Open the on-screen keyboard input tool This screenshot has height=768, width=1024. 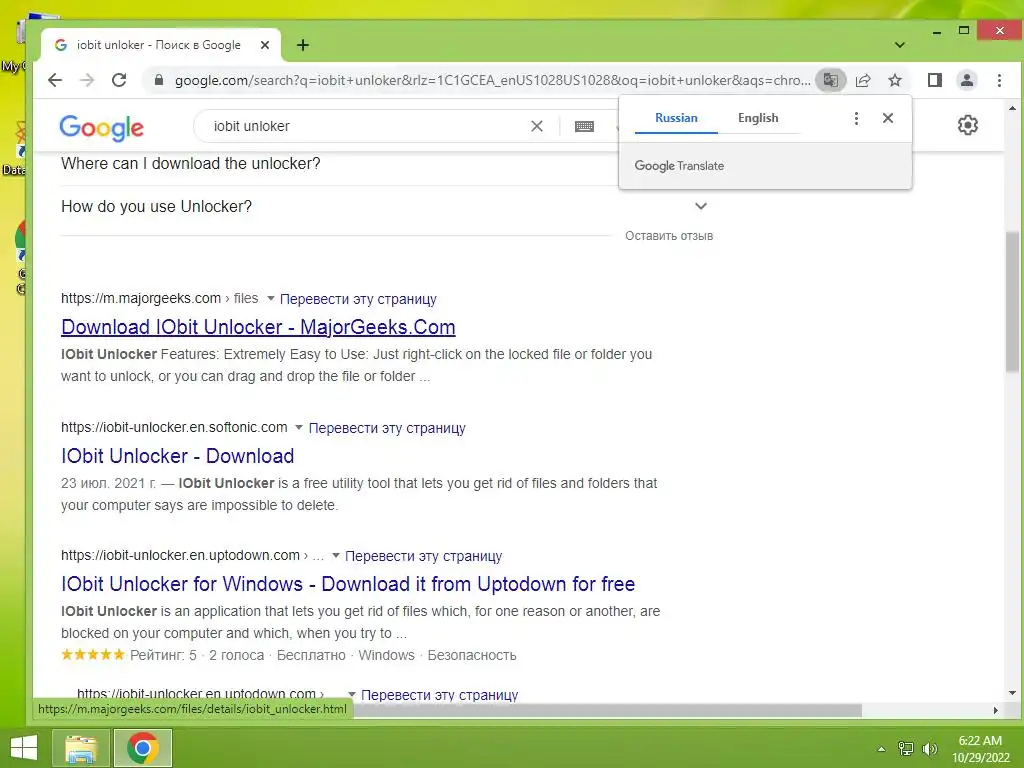point(584,126)
